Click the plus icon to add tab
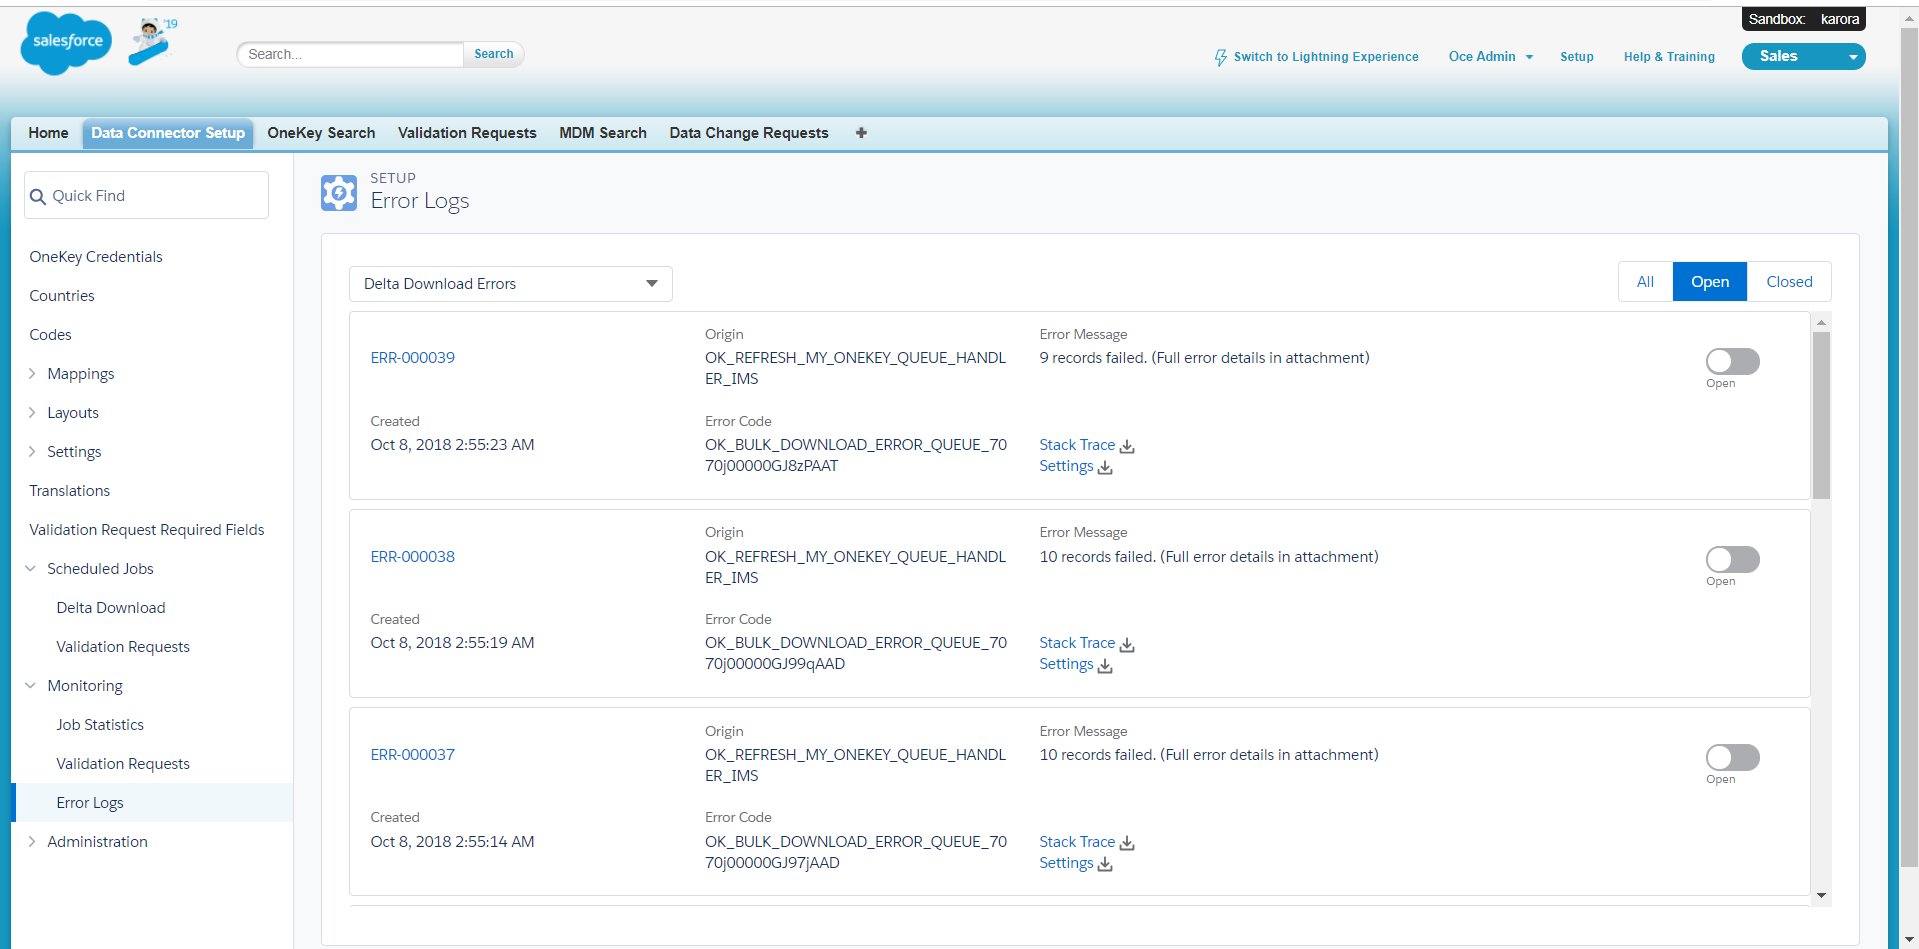The width and height of the screenshot is (1919, 949). [861, 133]
